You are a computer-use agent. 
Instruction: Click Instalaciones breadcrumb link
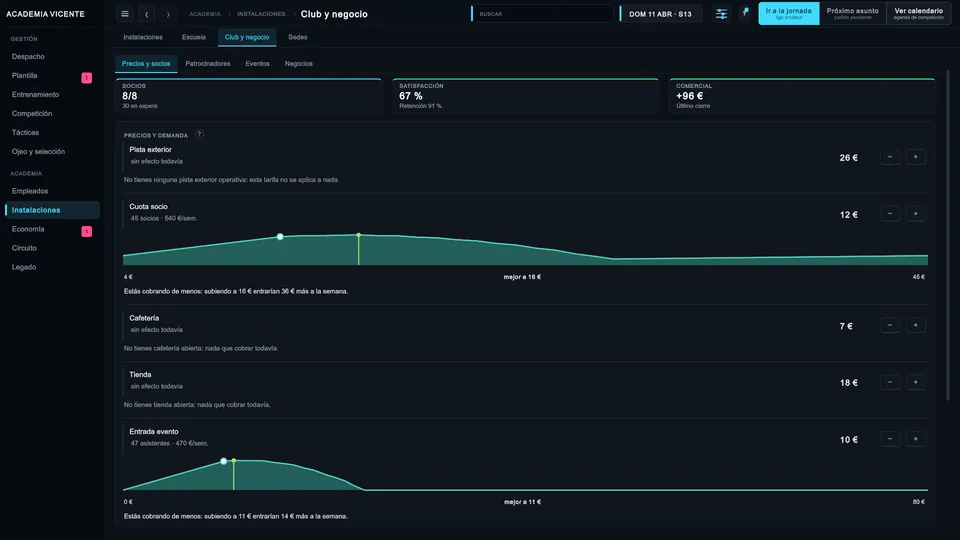261,14
